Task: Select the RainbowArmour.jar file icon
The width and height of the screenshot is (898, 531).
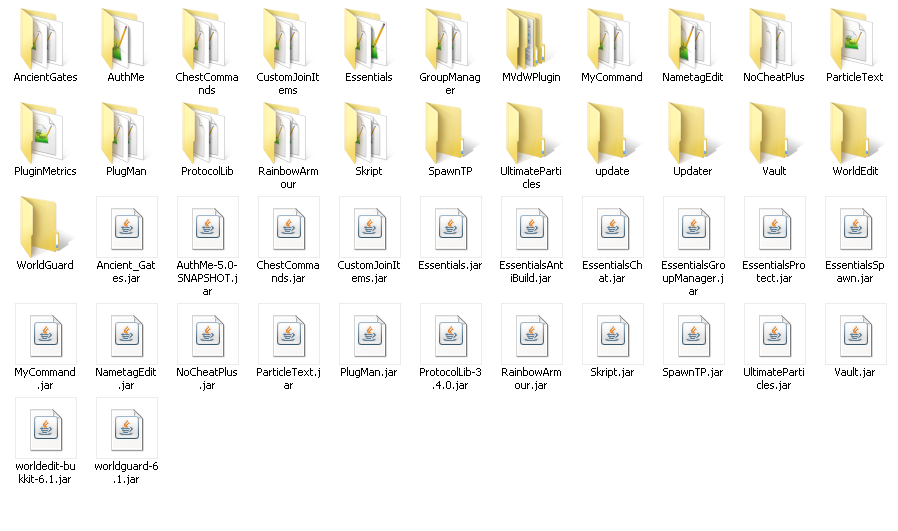Action: click(x=531, y=335)
